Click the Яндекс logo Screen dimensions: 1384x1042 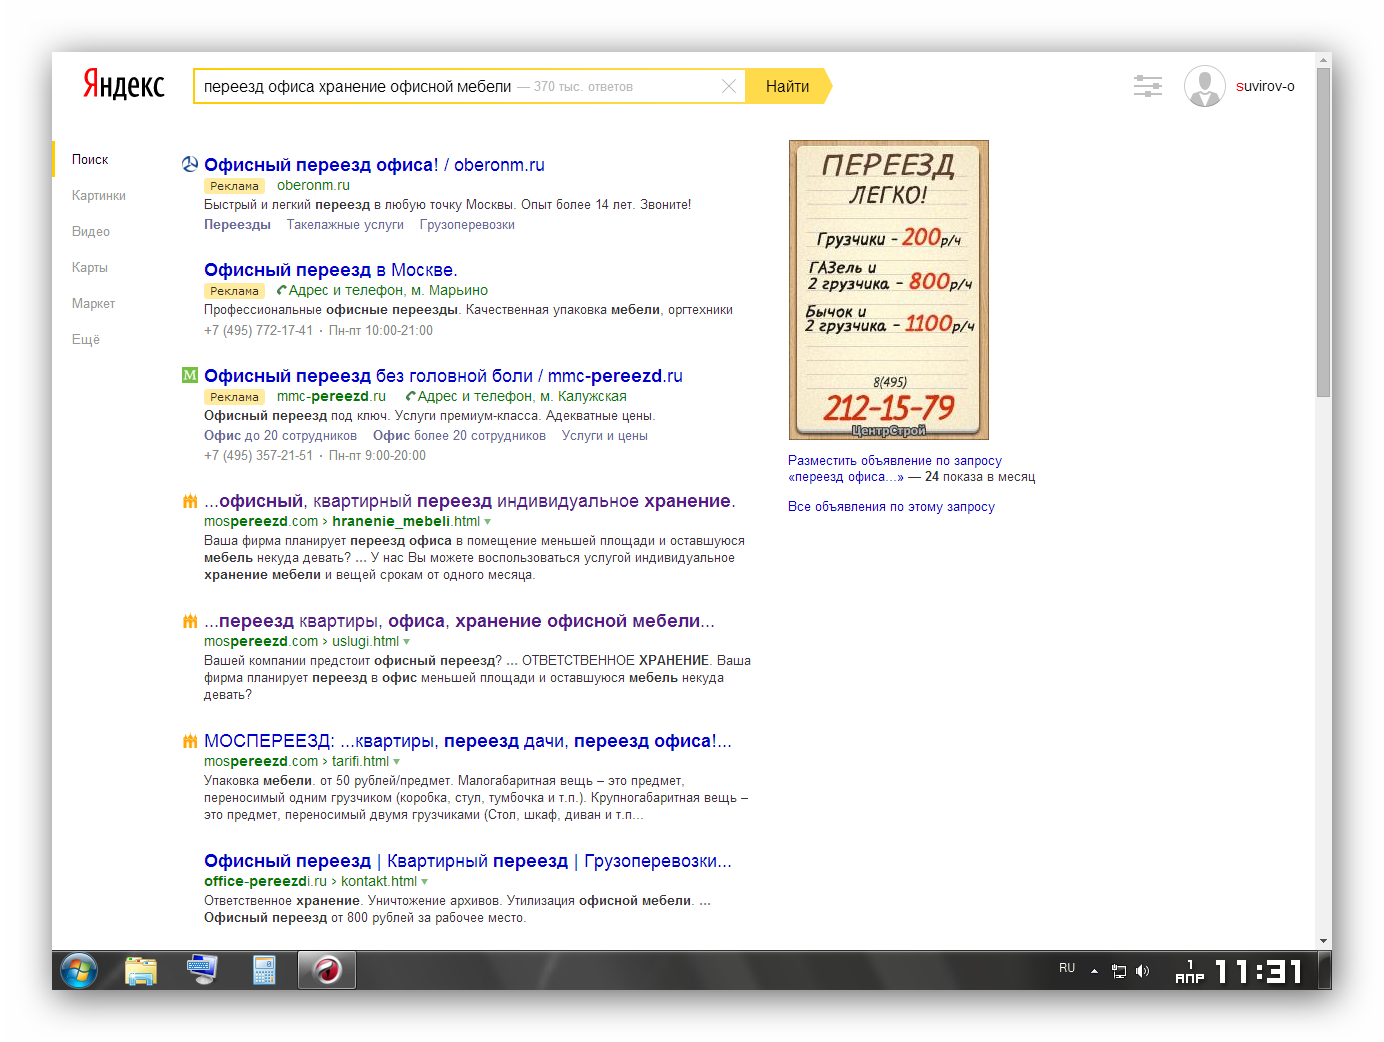[124, 86]
